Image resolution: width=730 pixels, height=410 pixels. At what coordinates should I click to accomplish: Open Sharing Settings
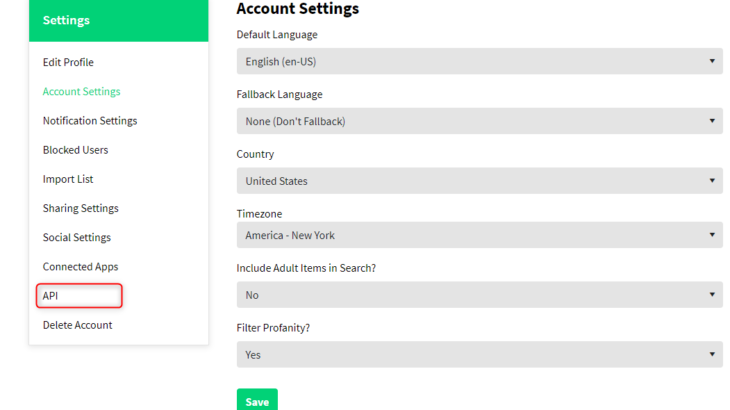[x=80, y=208]
